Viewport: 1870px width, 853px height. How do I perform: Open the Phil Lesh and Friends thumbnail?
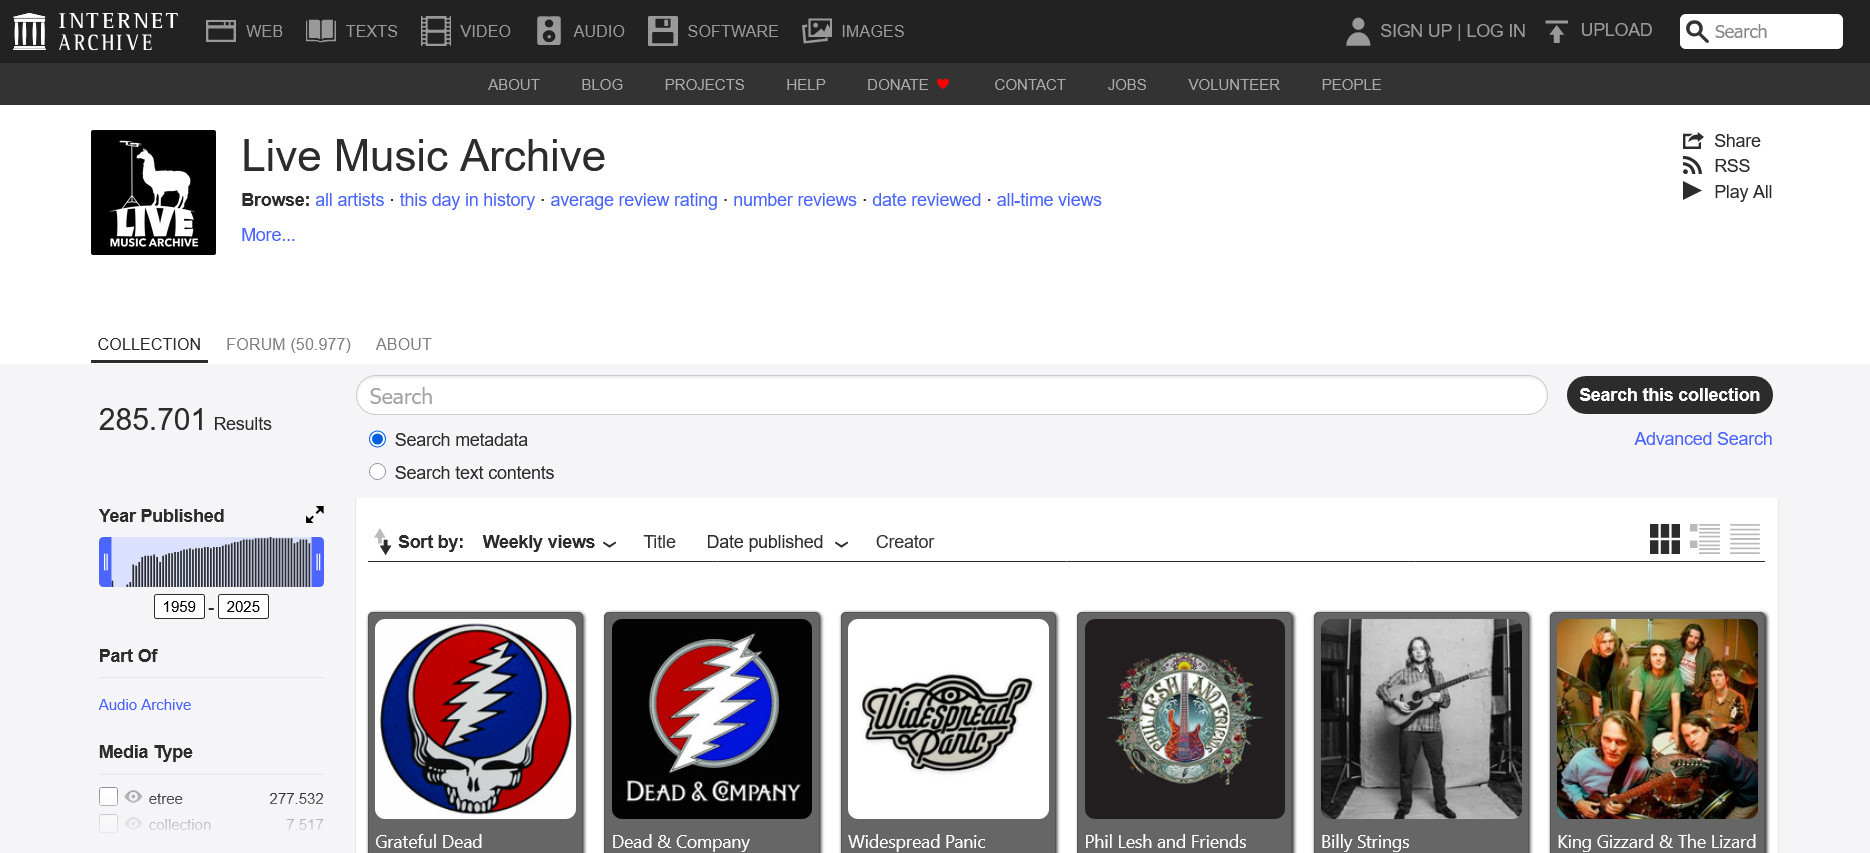coord(1185,719)
